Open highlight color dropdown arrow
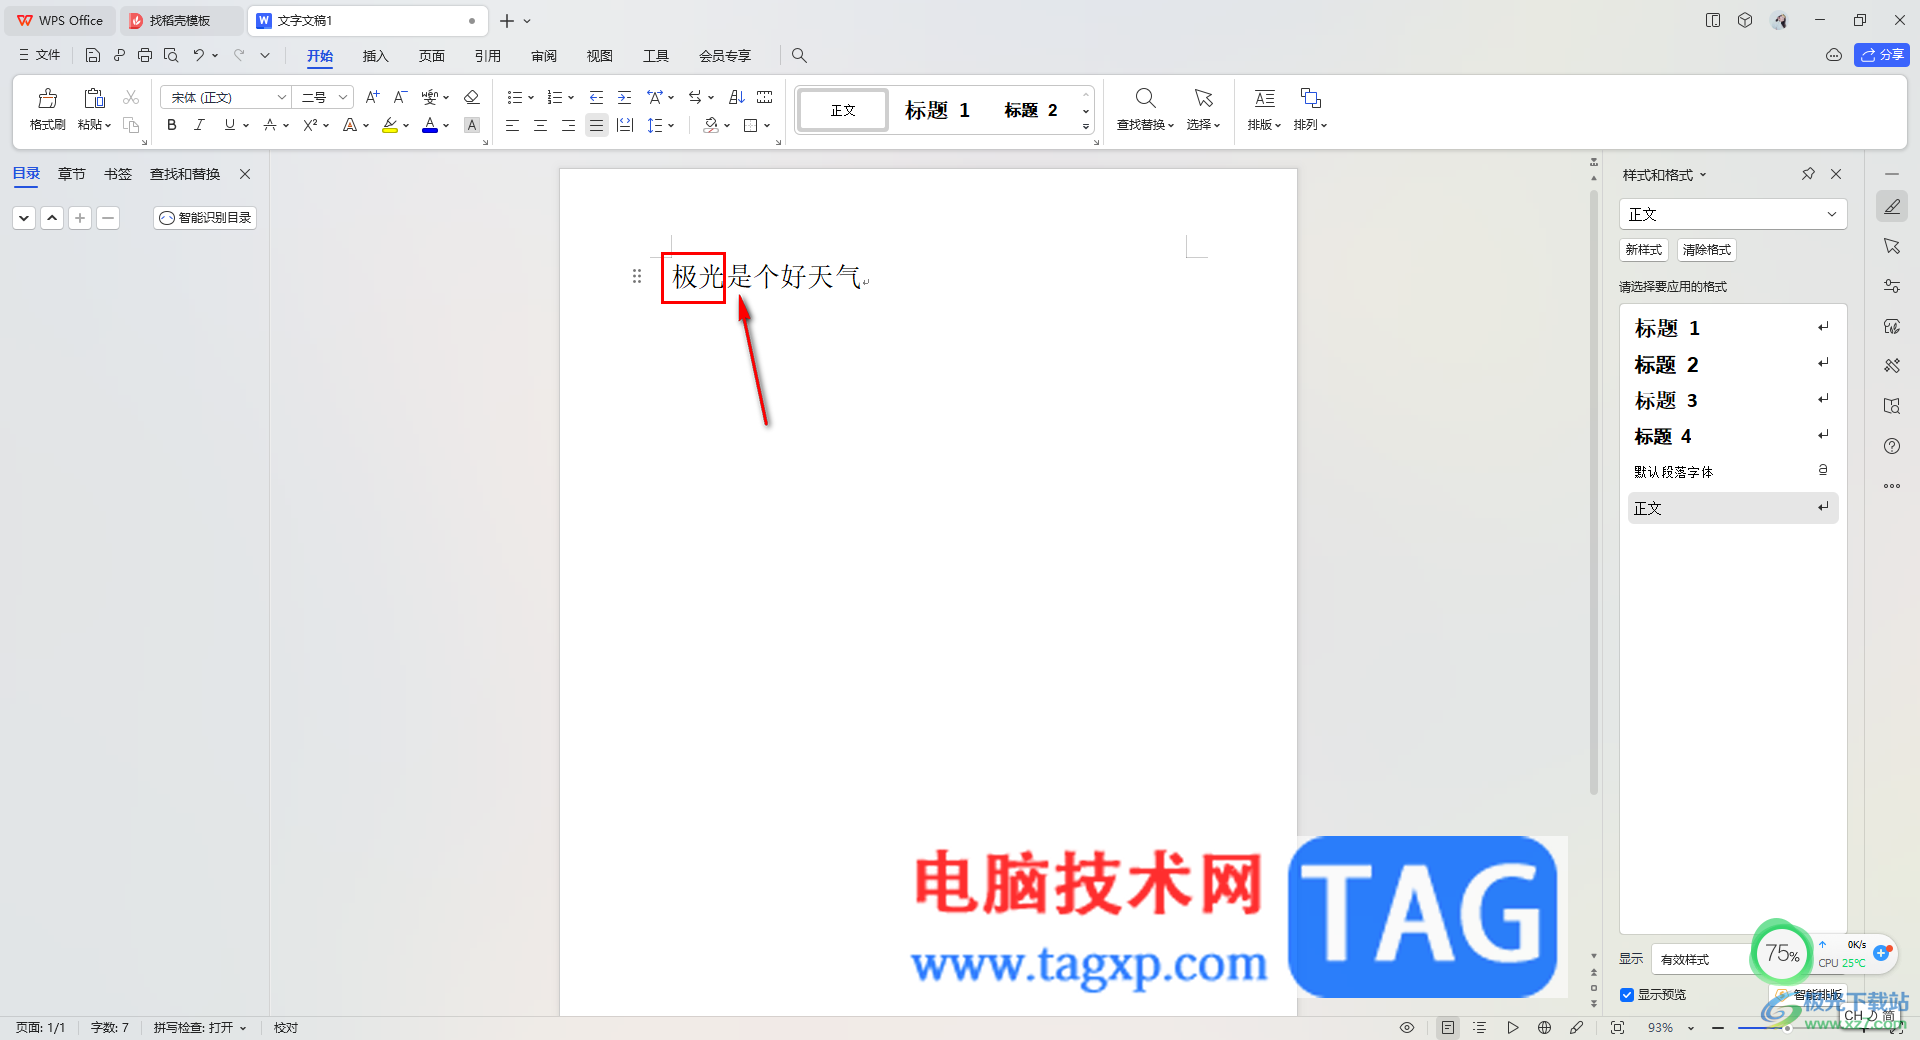Image resolution: width=1920 pixels, height=1040 pixels. click(406, 126)
